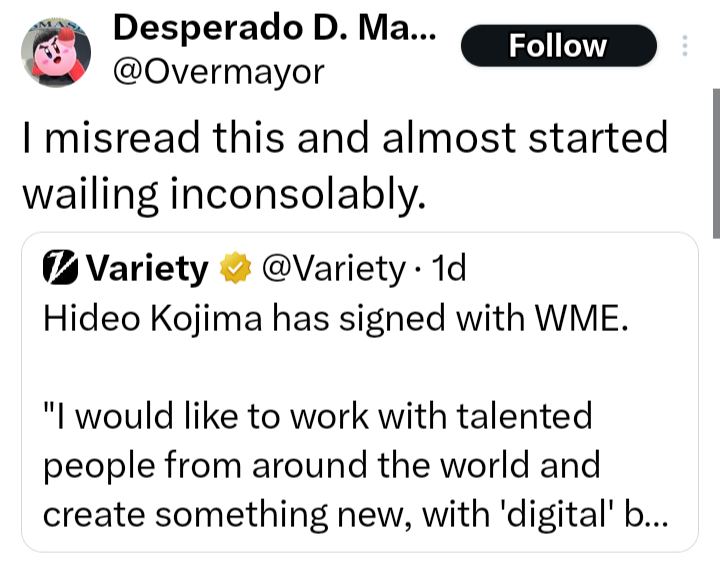Open the 1d timestamp
The width and height of the screenshot is (720, 575).
click(444, 269)
